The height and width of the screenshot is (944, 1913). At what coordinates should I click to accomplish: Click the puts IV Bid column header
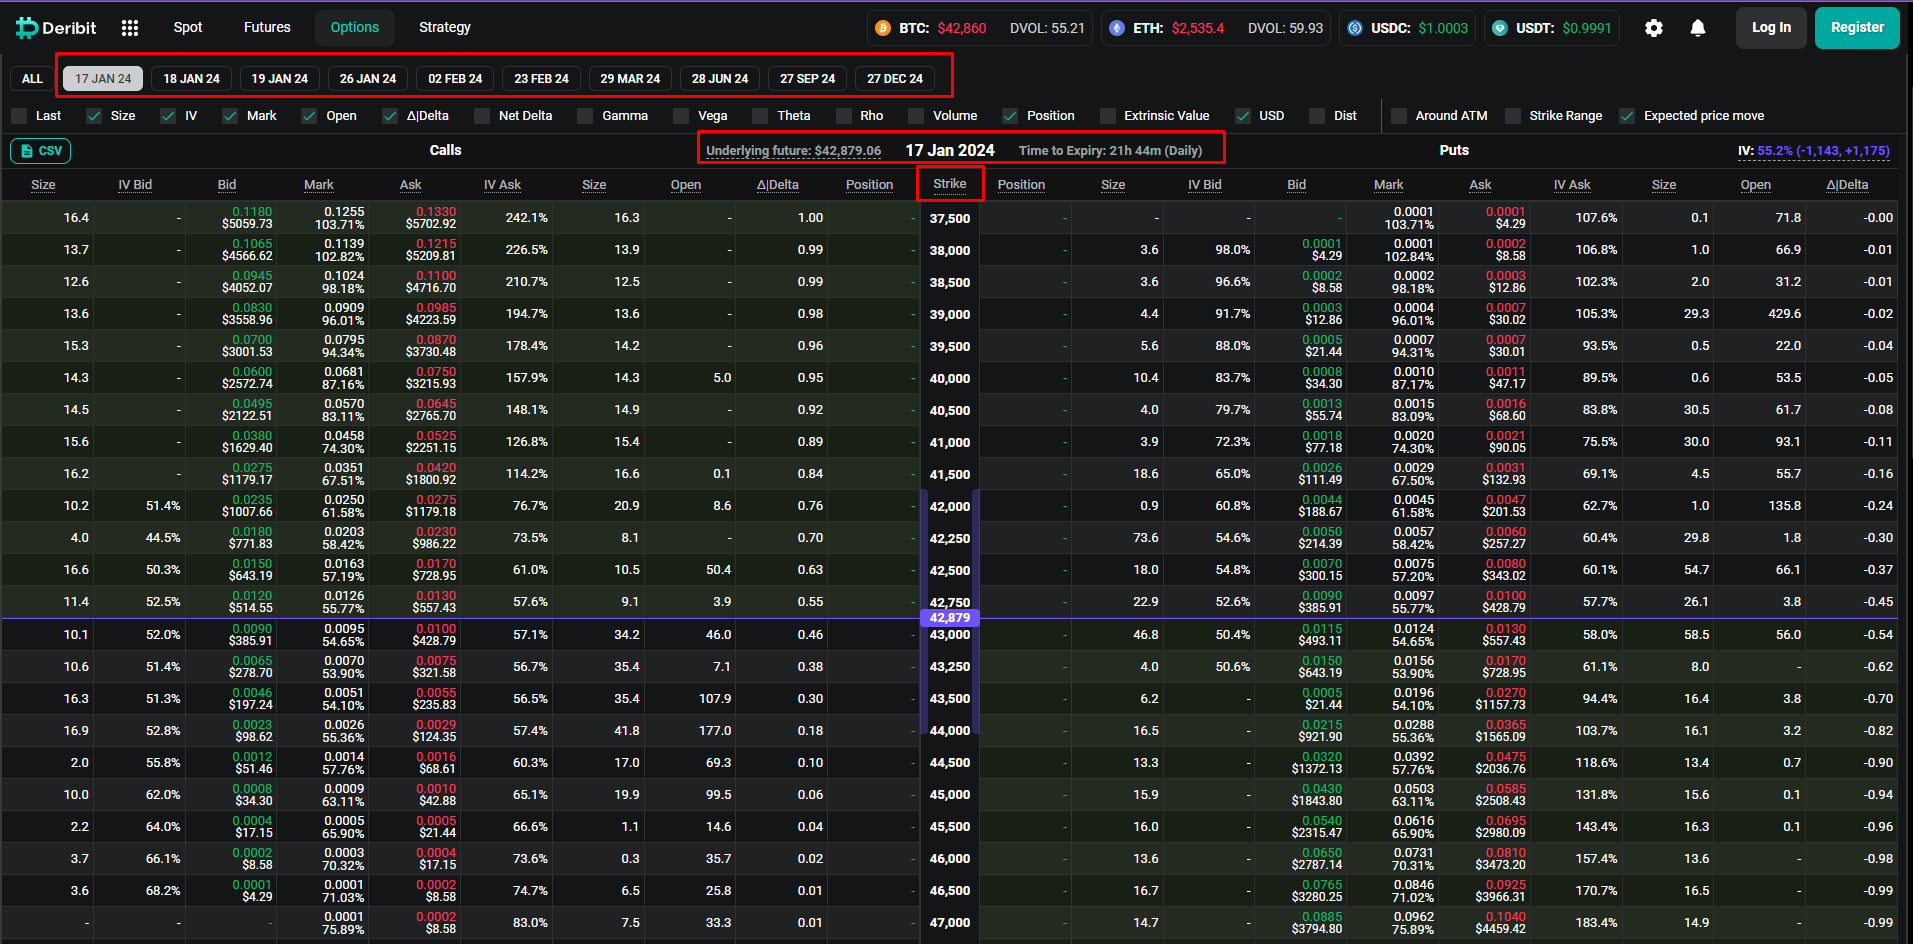[x=1205, y=185]
